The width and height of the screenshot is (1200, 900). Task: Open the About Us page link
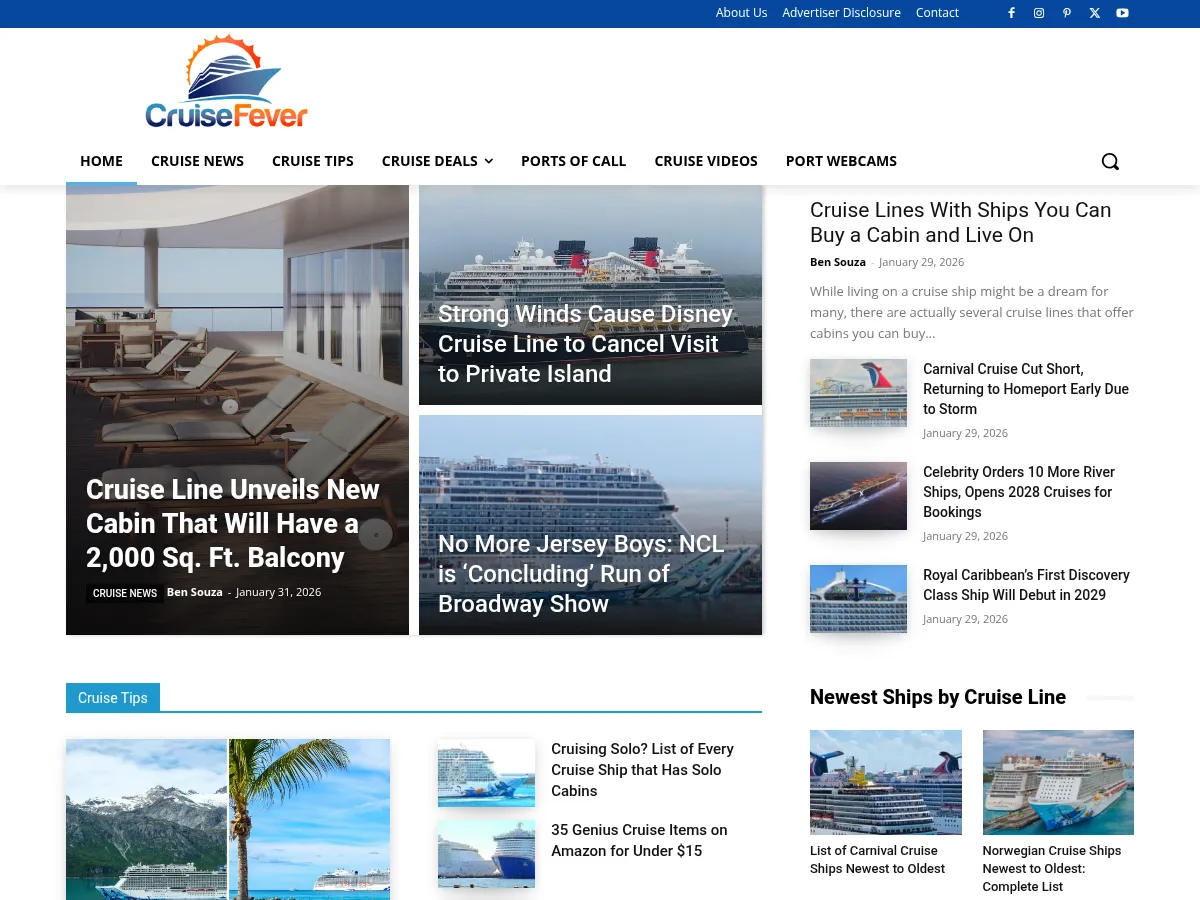[741, 13]
